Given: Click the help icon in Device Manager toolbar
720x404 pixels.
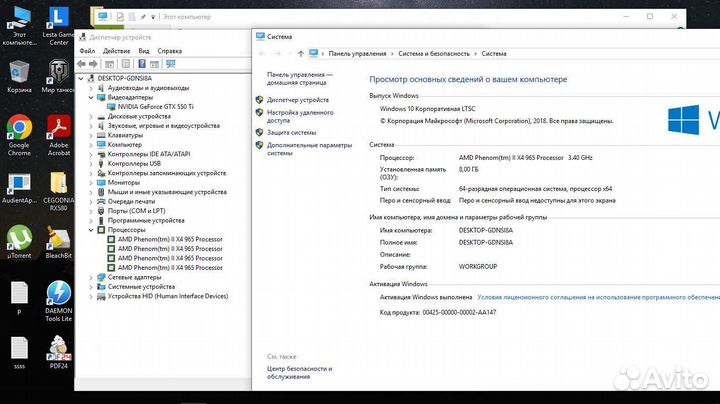Looking at the screenshot, I should 142,64.
